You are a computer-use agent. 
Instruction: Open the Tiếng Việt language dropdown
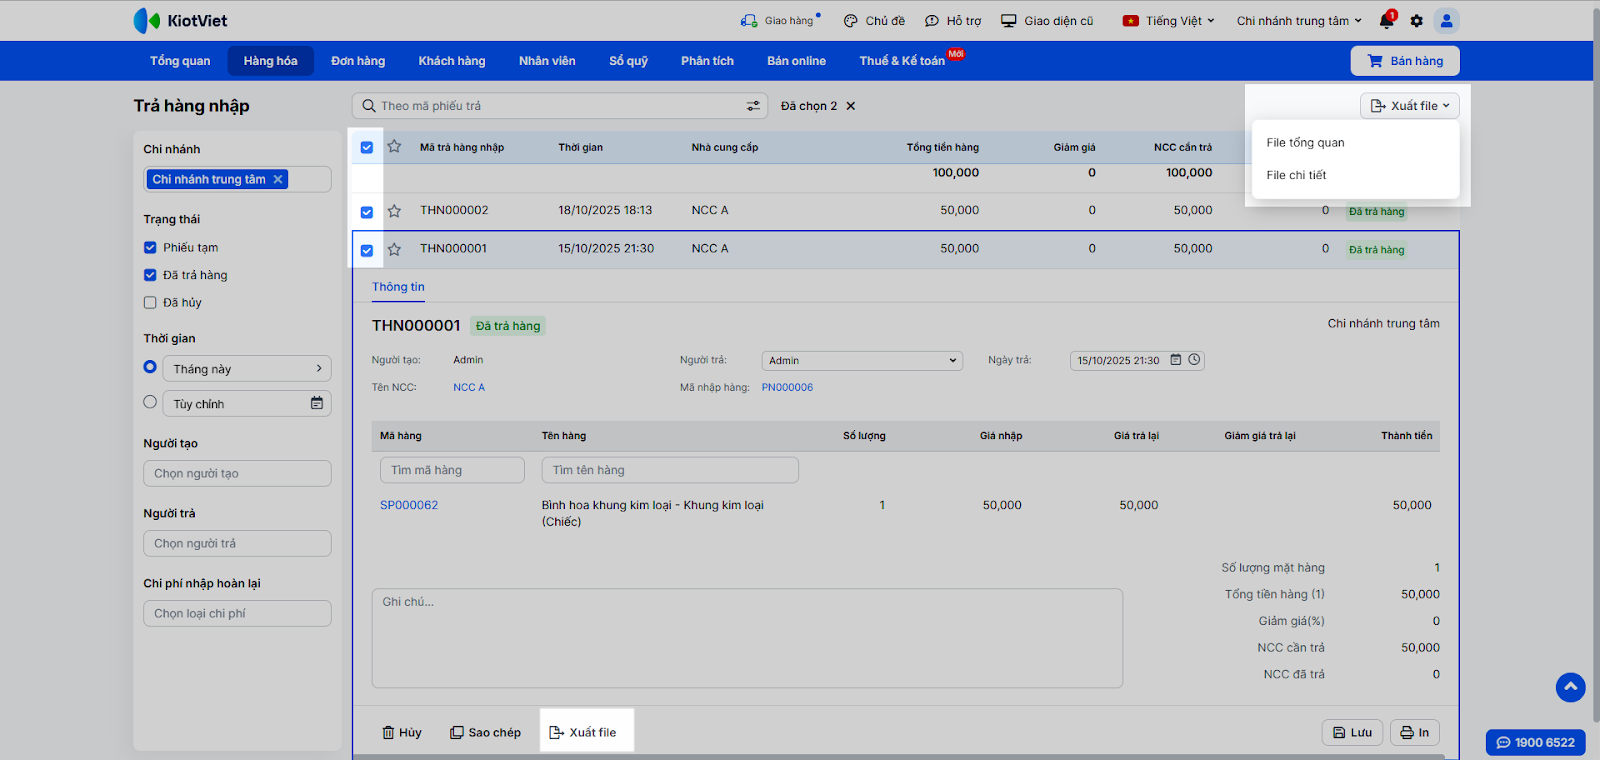click(x=1169, y=20)
